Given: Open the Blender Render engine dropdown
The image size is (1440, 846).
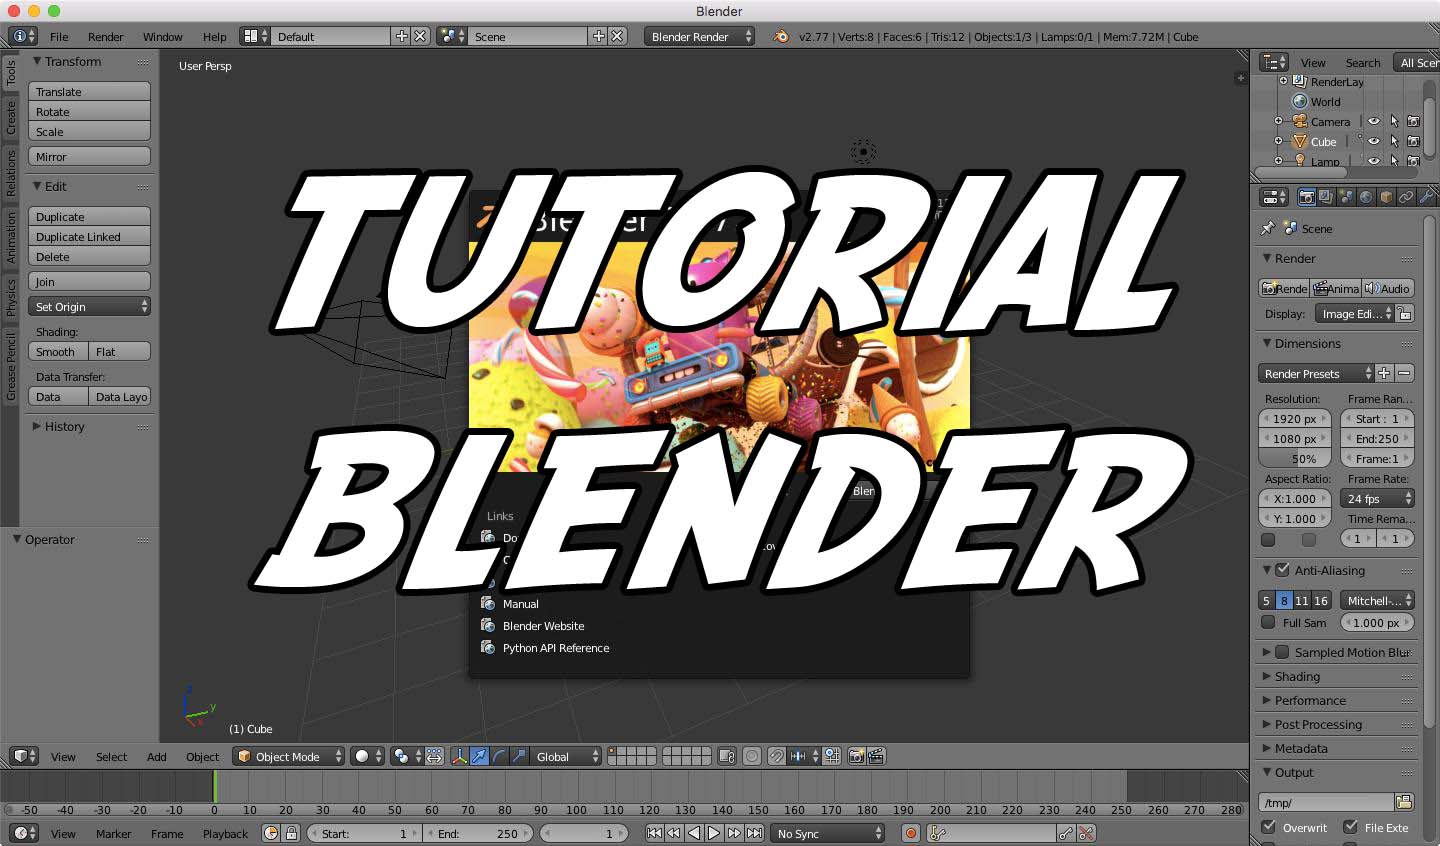Looking at the screenshot, I should (698, 36).
